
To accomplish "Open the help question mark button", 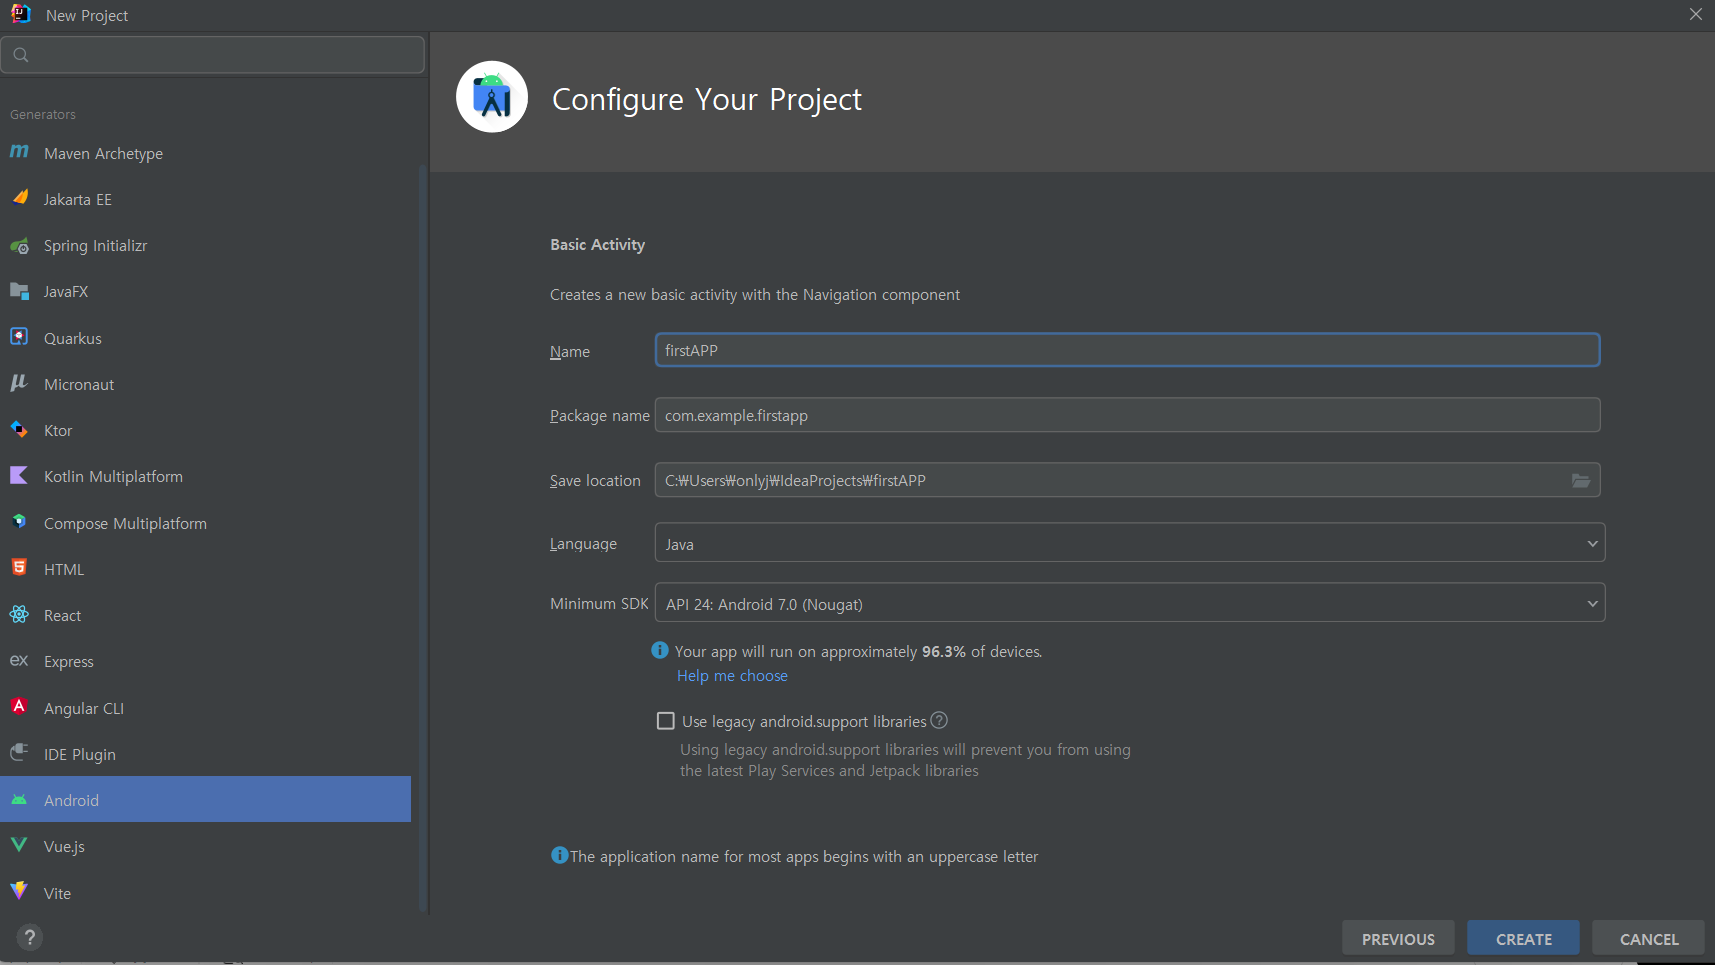I will tap(30, 937).
